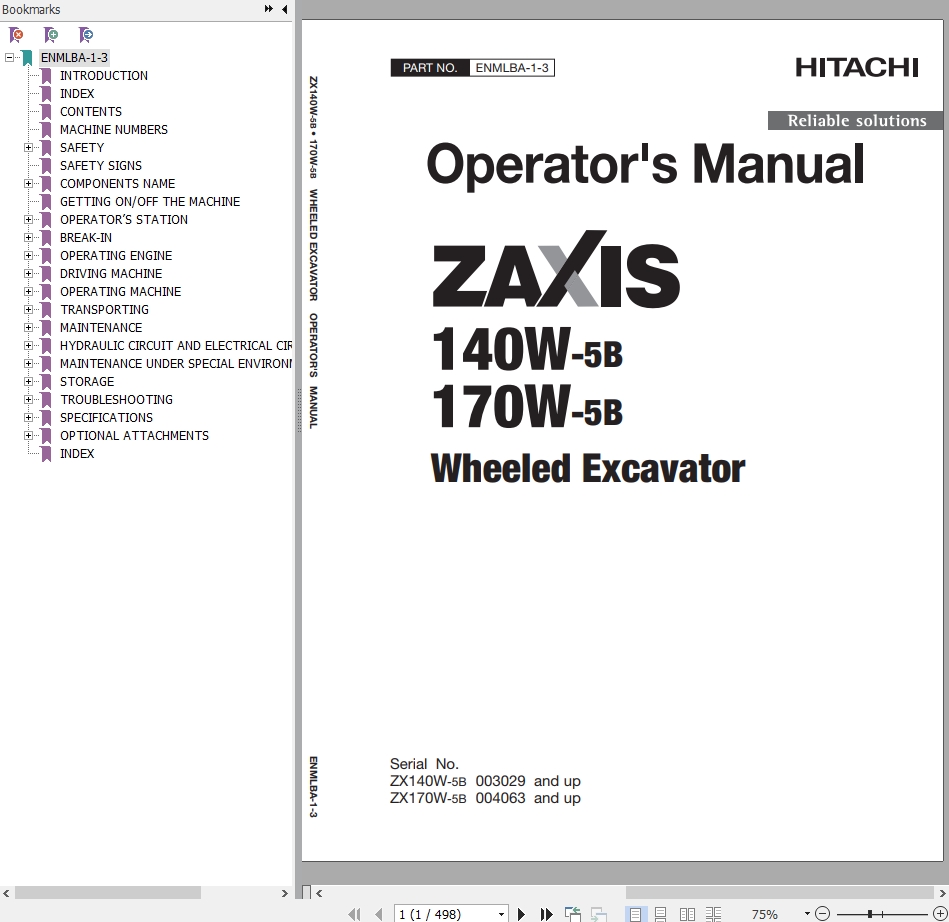This screenshot has height=922, width=949.
Task: Click the purple icon of the MAINTENANCE bookmark
Action: pos(46,328)
